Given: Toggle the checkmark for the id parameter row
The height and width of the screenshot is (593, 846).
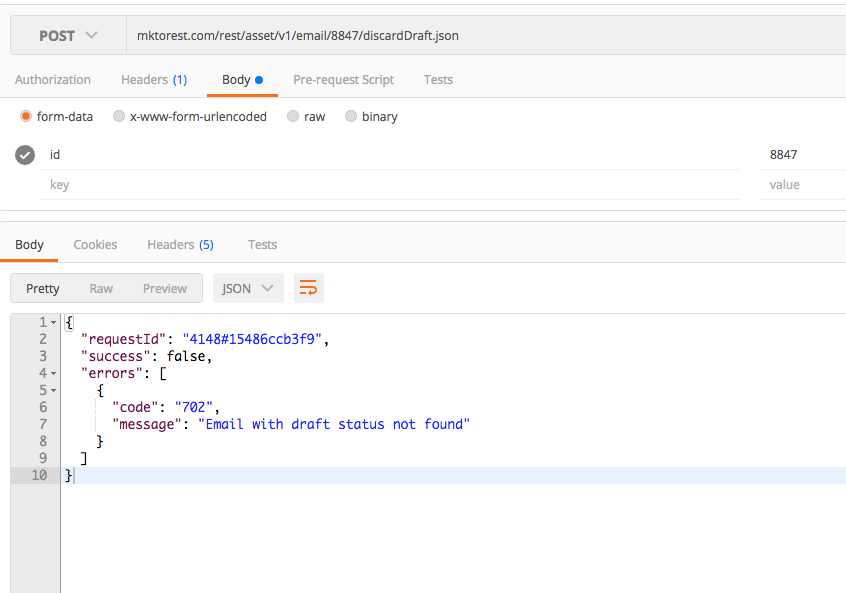Looking at the screenshot, I should pyautogui.click(x=26, y=155).
